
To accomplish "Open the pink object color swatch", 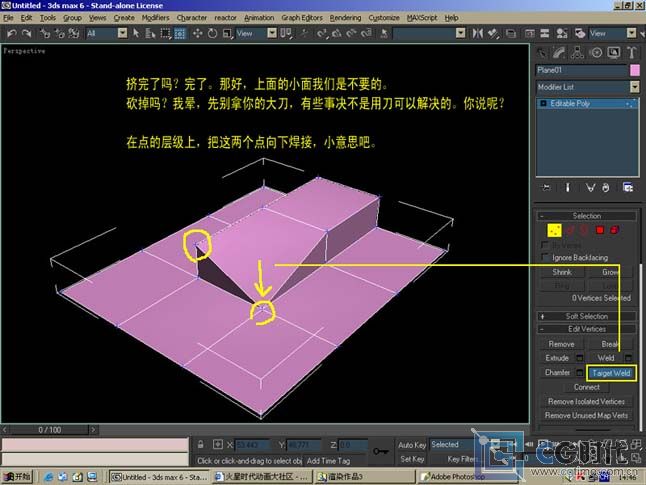I will pos(635,70).
